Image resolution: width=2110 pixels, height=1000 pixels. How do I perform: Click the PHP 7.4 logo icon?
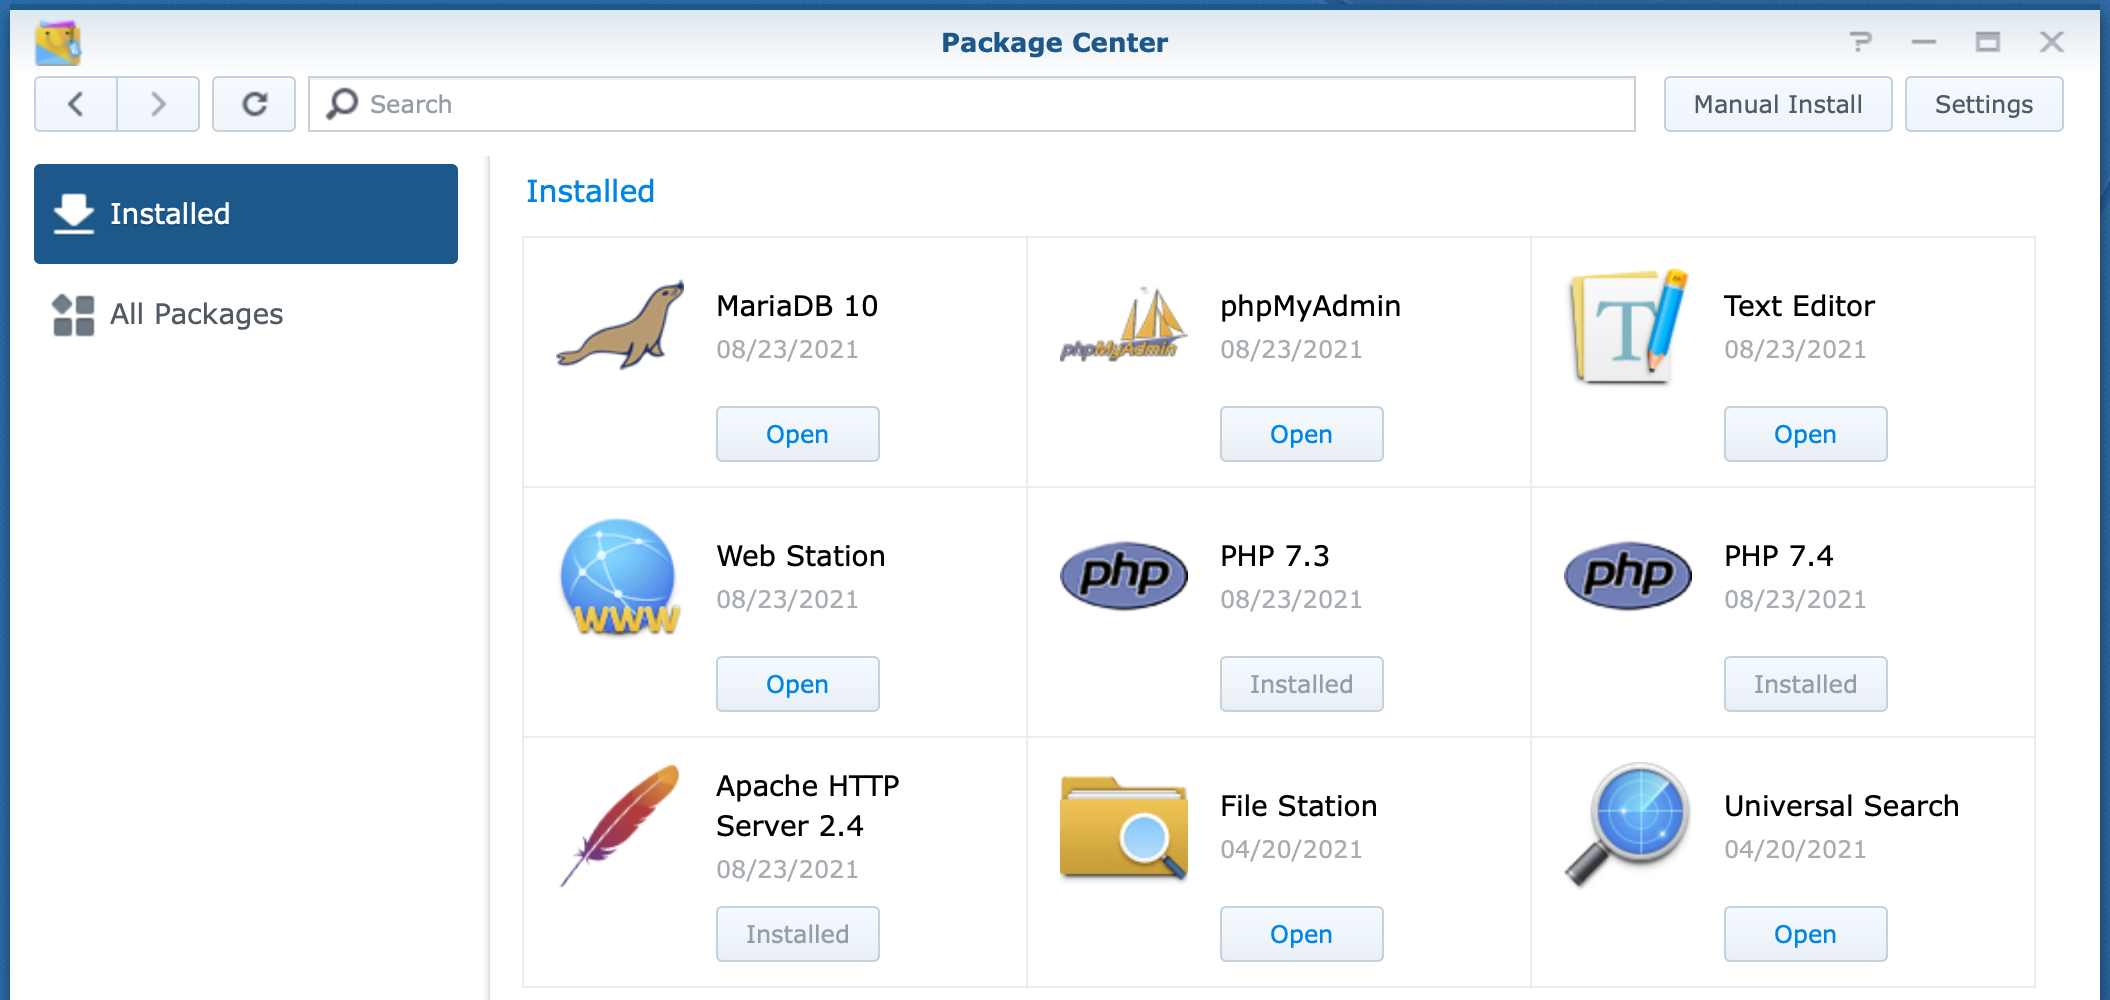coord(1628,576)
